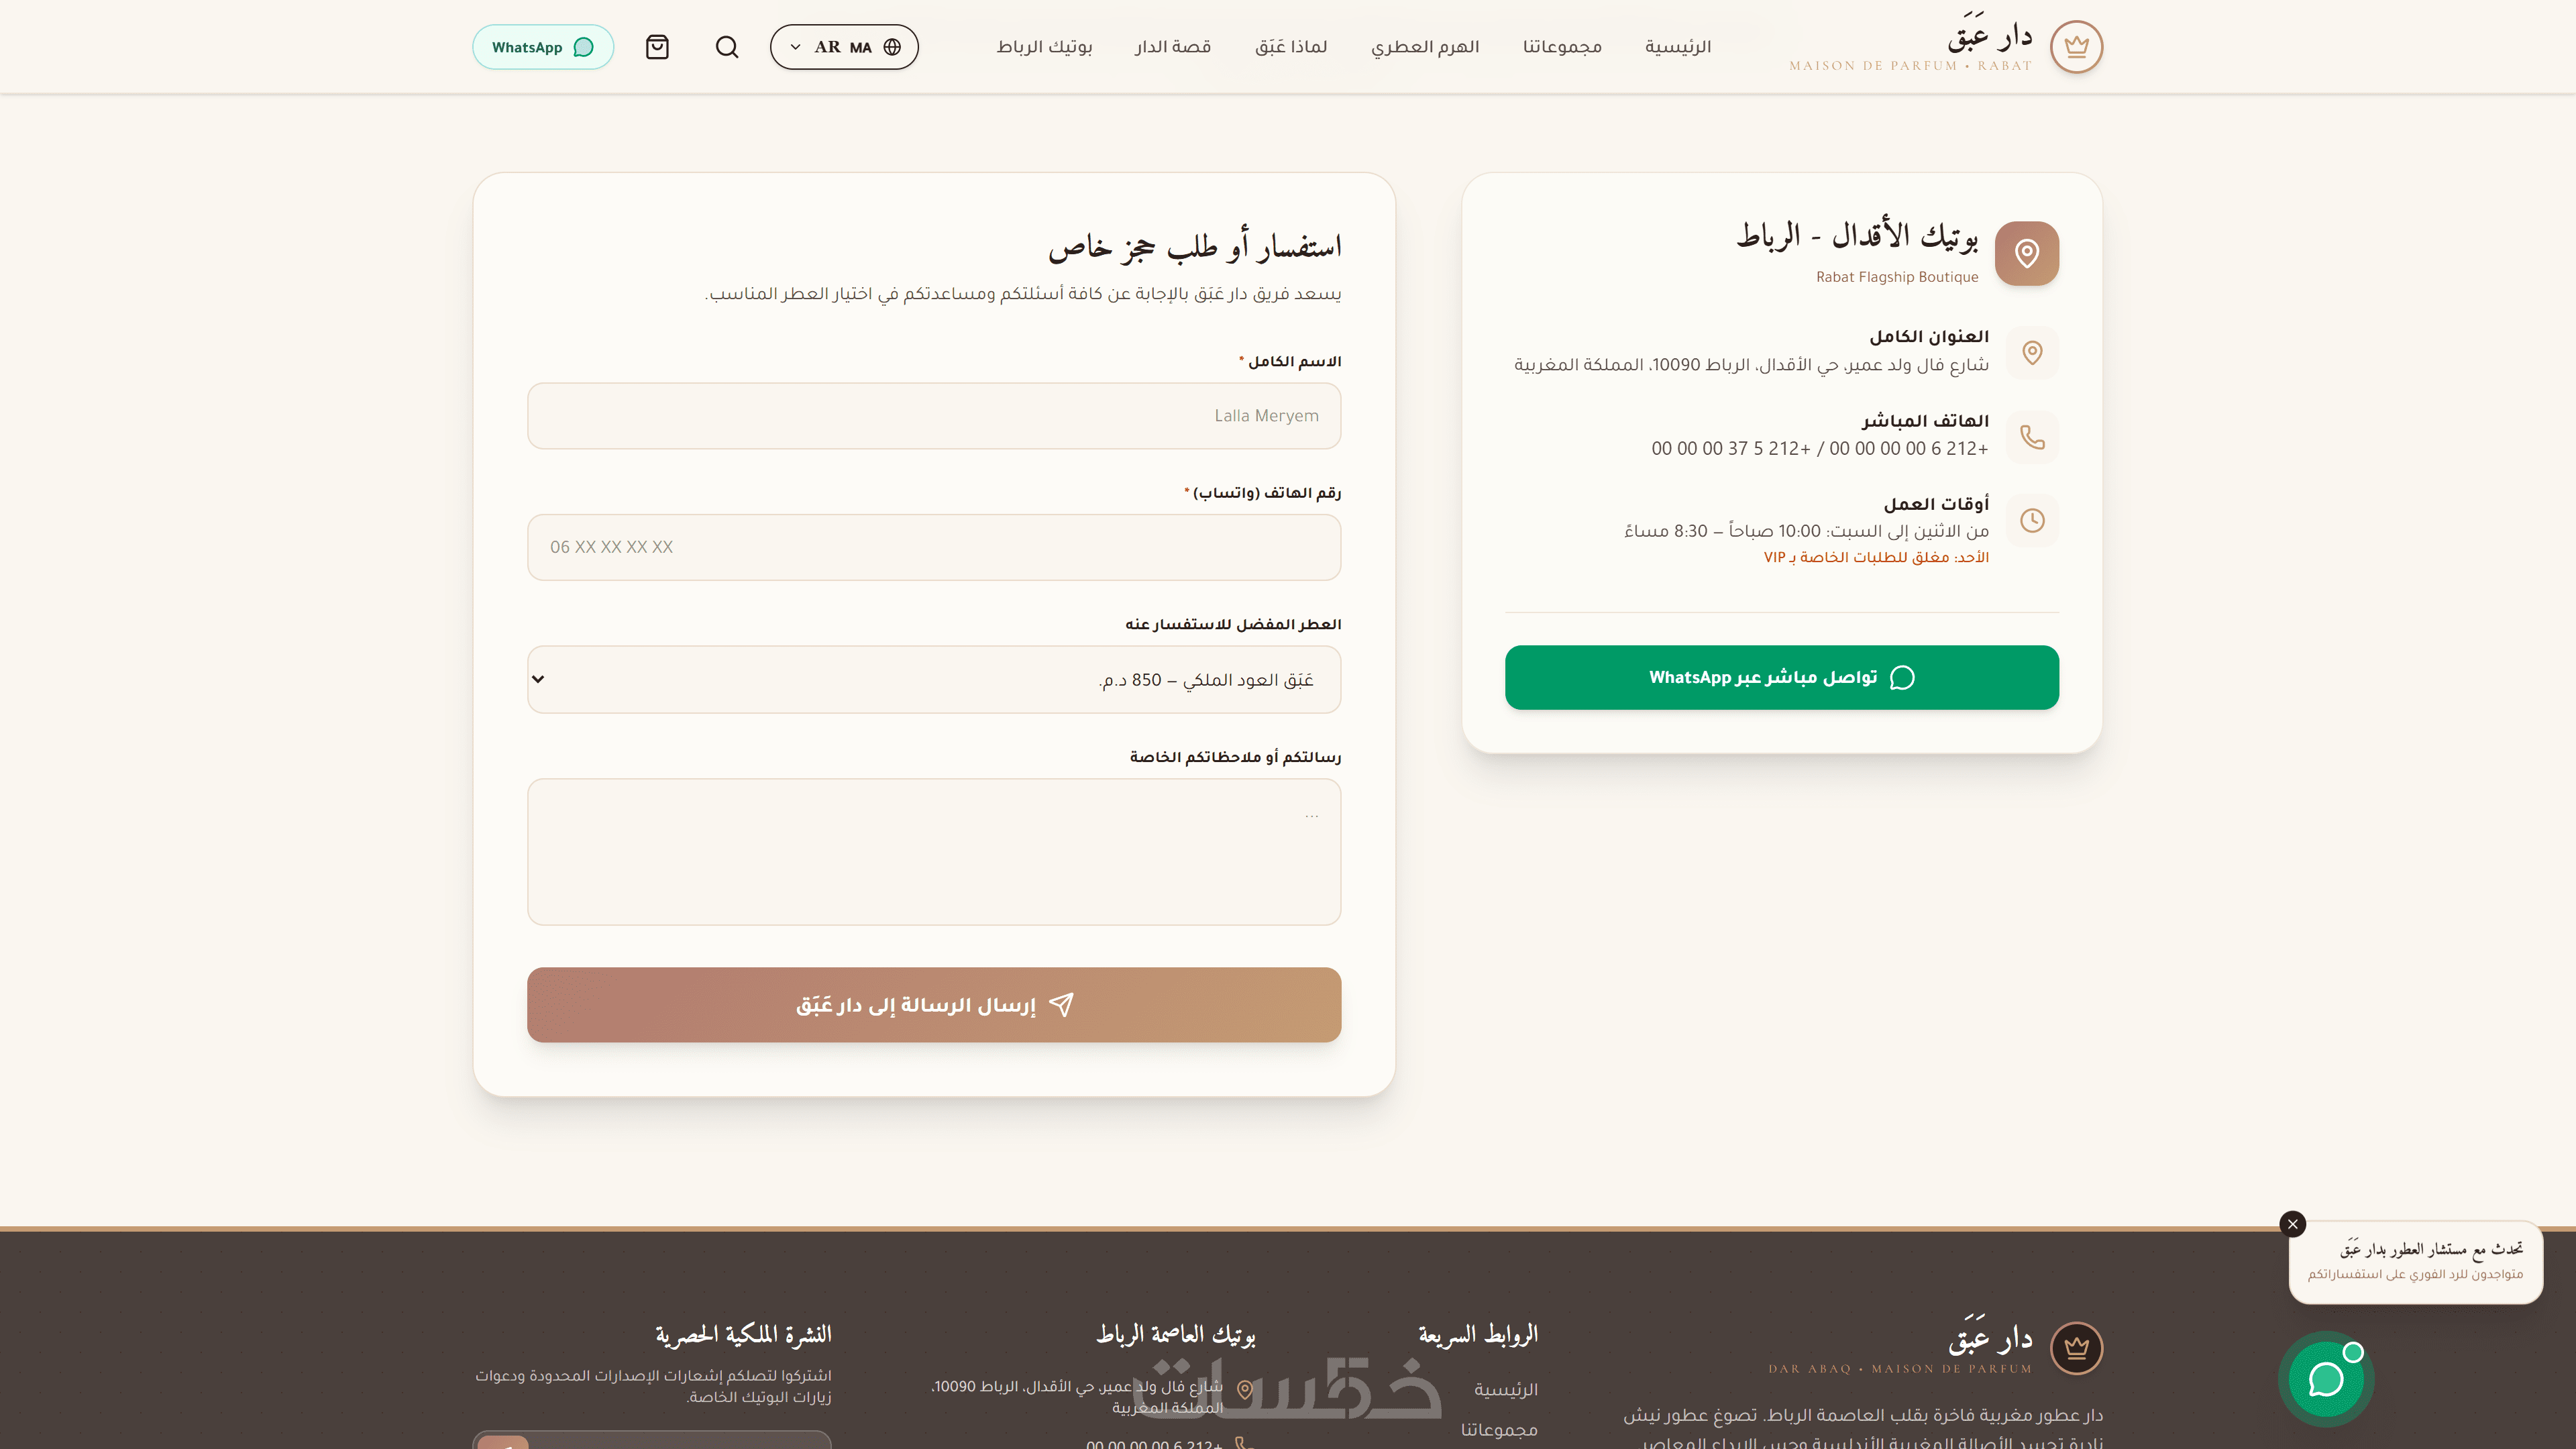This screenshot has width=2576, height=1449.
Task: Click the search magnifier icon in header
Action: pos(727,47)
